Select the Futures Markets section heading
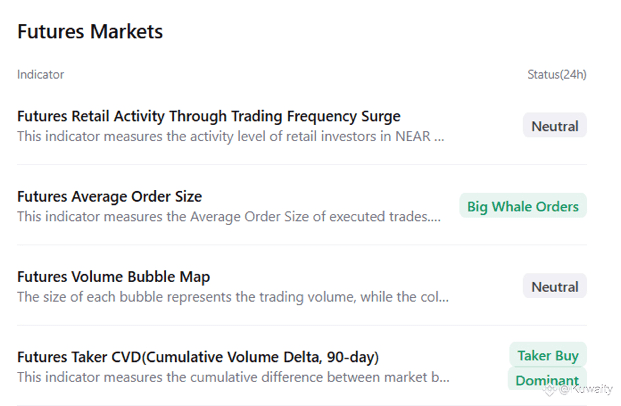621x406 pixels. (90, 31)
